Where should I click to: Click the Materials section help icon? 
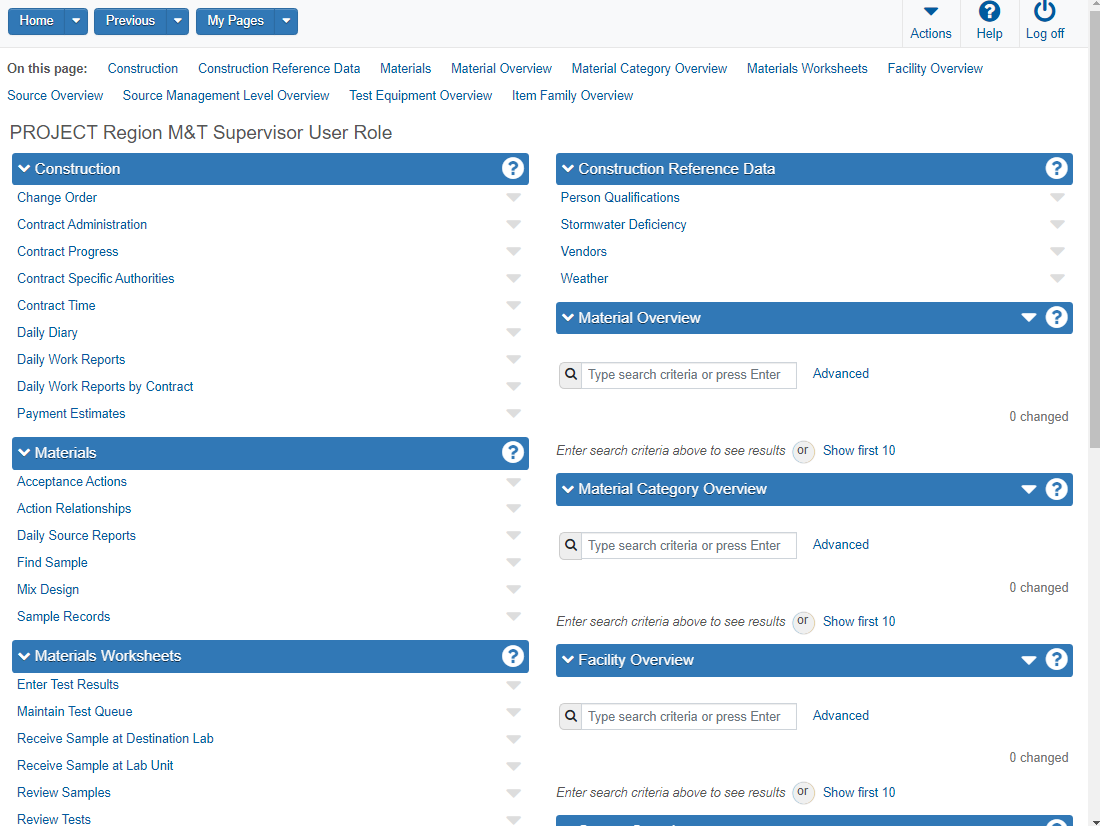(513, 452)
